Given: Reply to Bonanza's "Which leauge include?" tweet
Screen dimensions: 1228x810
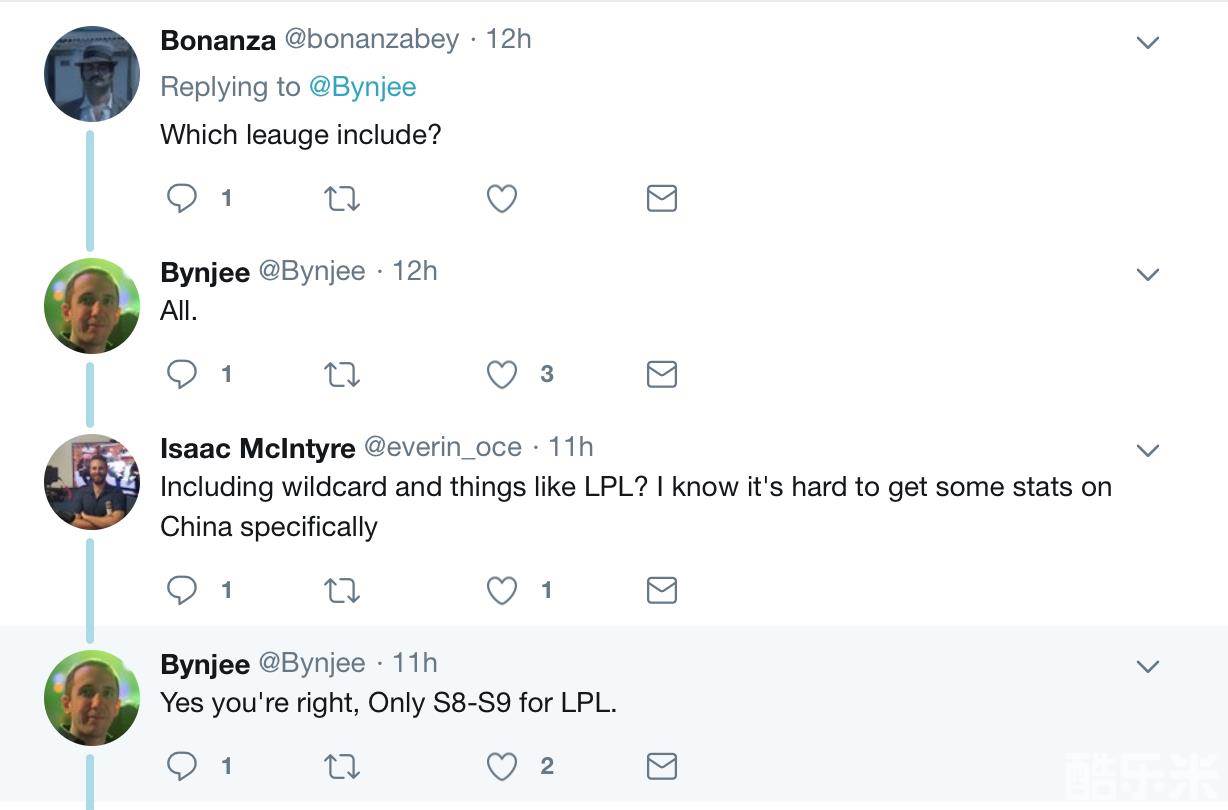Looking at the screenshot, I should (x=182, y=198).
